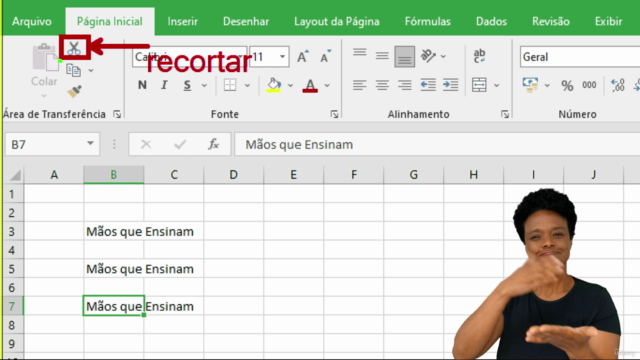Image resolution: width=640 pixels, height=360 pixels.
Task: Expand the orientation dropdown arrow
Action: point(443,56)
